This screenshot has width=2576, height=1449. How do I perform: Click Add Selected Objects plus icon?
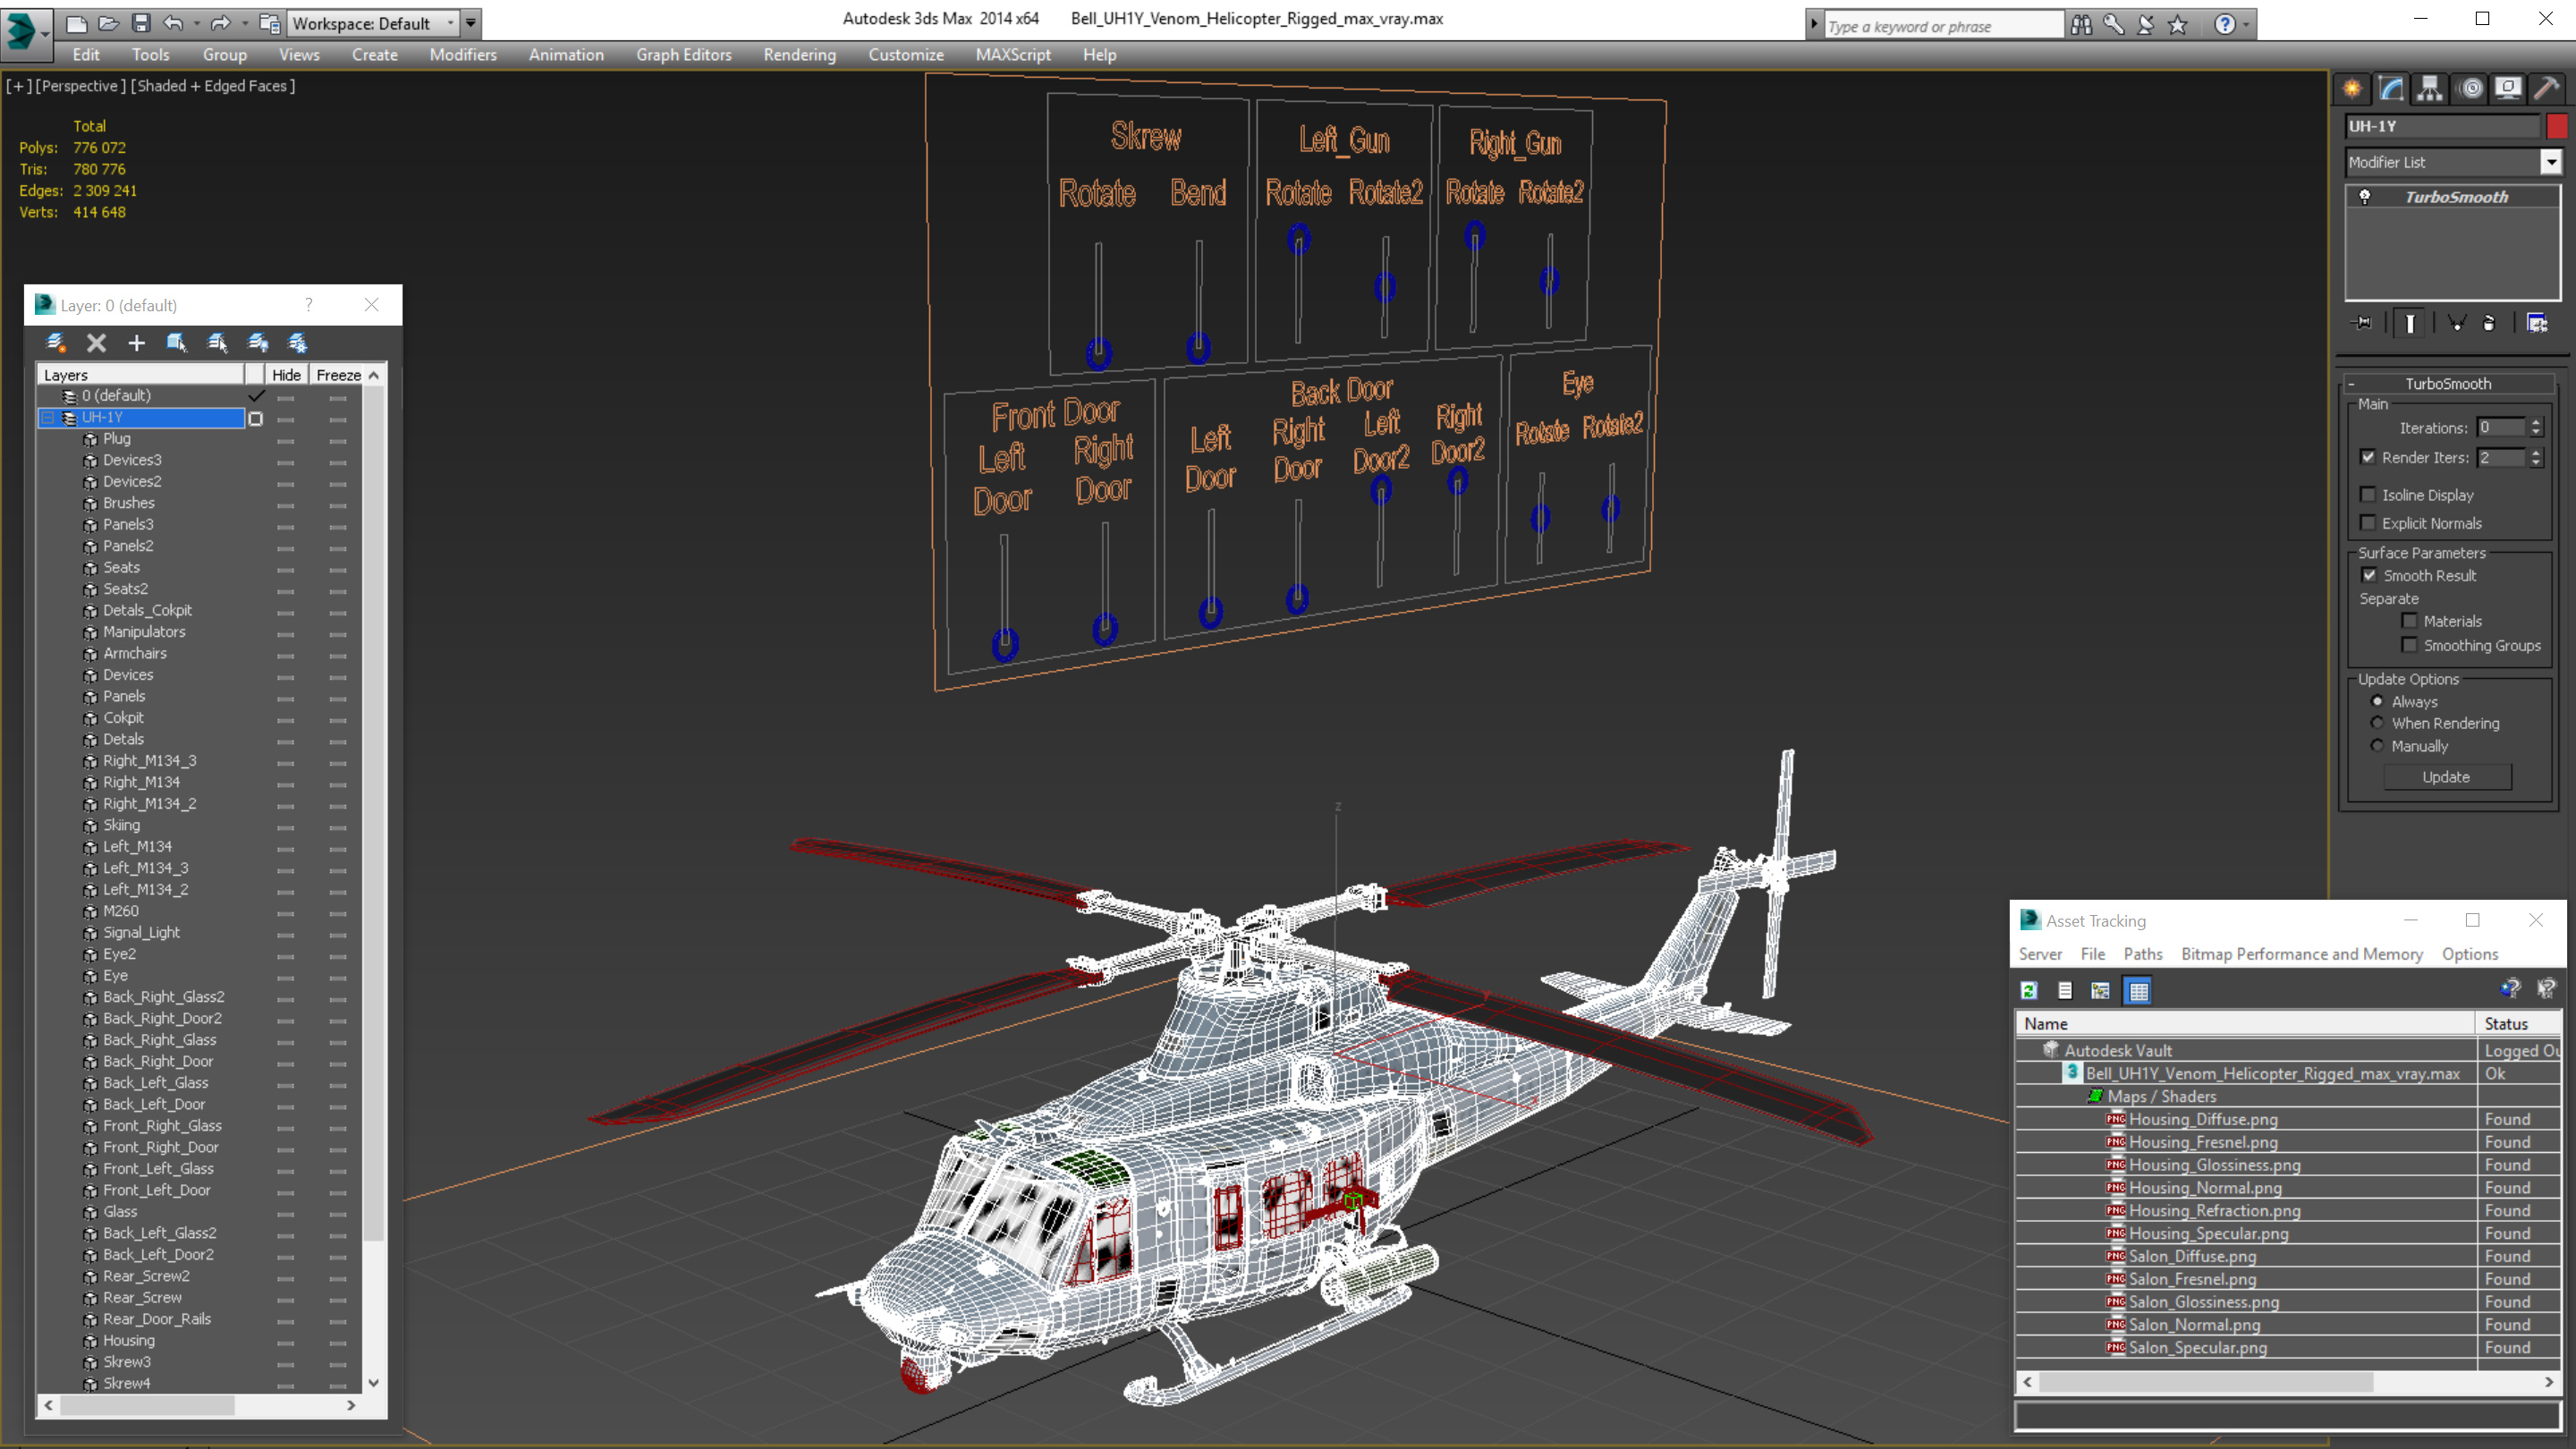pyautogui.click(x=136, y=343)
